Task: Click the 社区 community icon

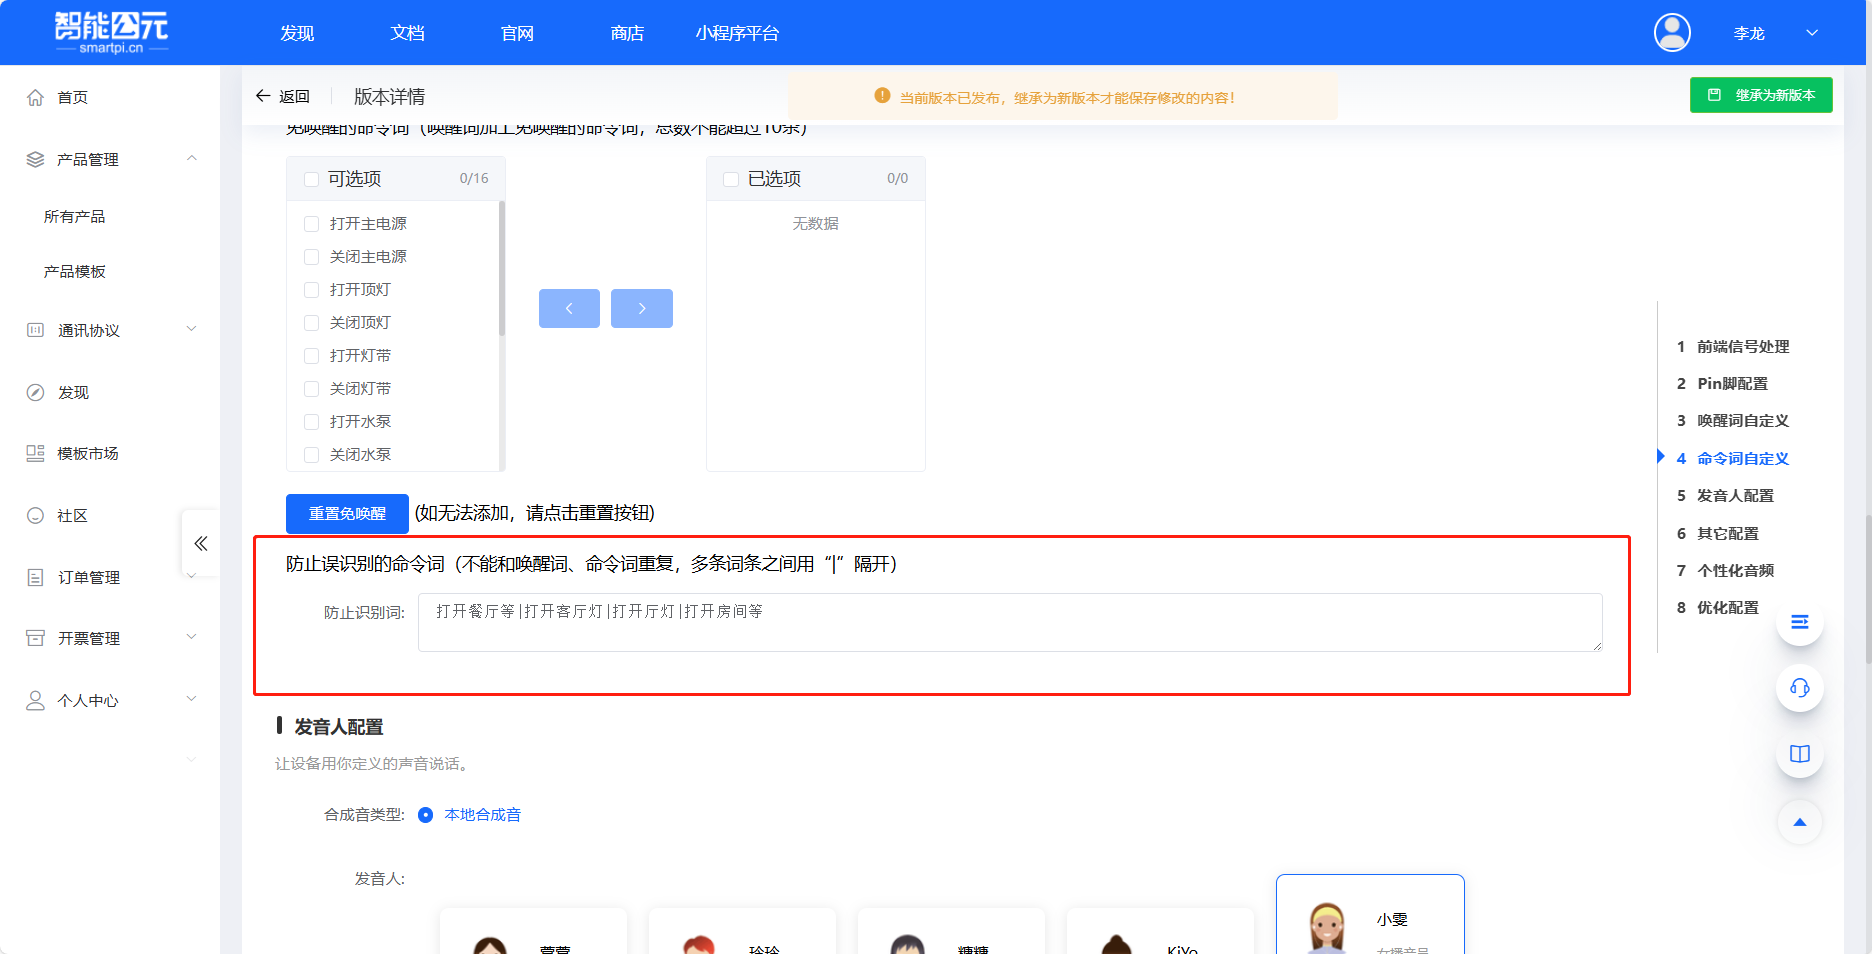Action: [x=36, y=515]
